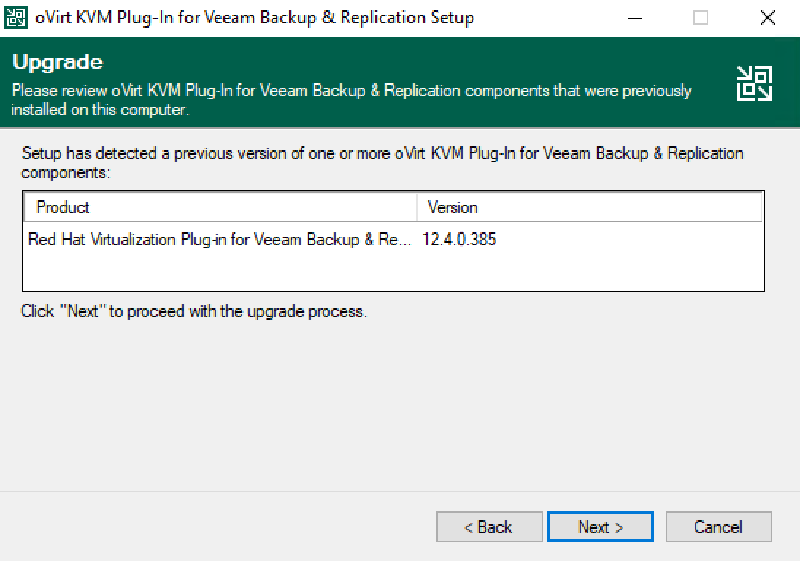Viewport: 800px width, 561px height.
Task: Minimize the setup window
Action: [635, 18]
